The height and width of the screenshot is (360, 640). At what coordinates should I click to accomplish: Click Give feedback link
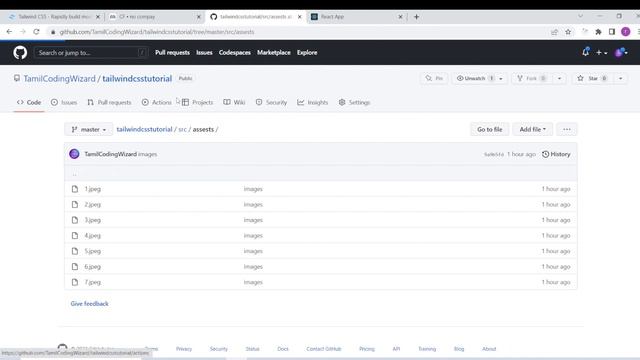(x=89, y=304)
